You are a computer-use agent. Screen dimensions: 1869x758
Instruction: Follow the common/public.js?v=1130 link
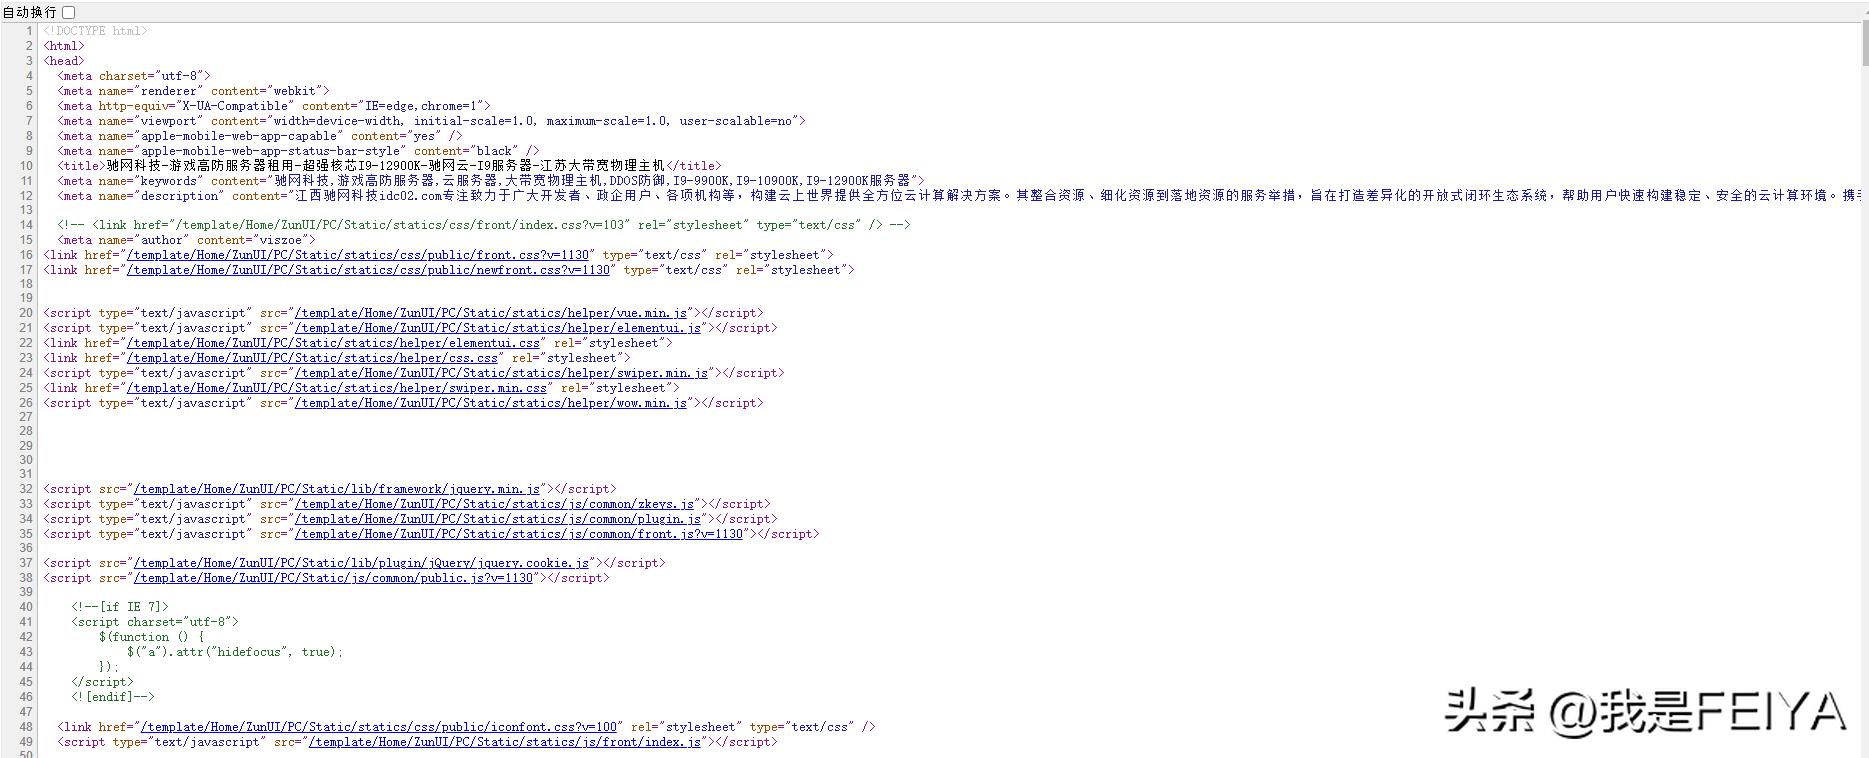coord(333,578)
